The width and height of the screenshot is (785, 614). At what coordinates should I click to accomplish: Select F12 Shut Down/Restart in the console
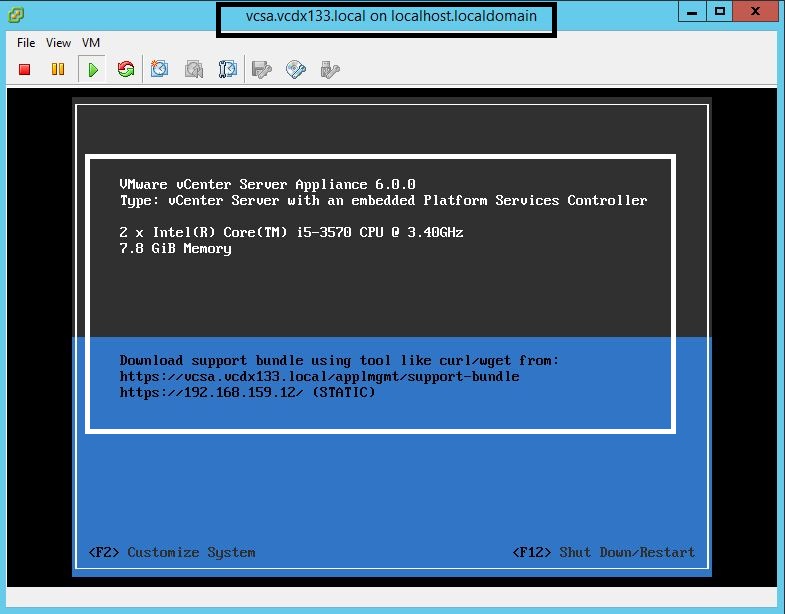(x=603, y=552)
